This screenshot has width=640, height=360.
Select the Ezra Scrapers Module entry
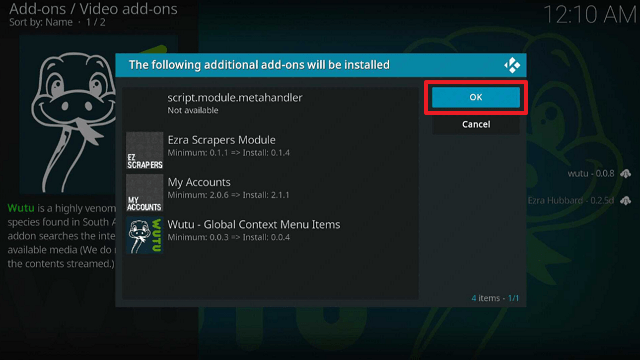point(271,150)
